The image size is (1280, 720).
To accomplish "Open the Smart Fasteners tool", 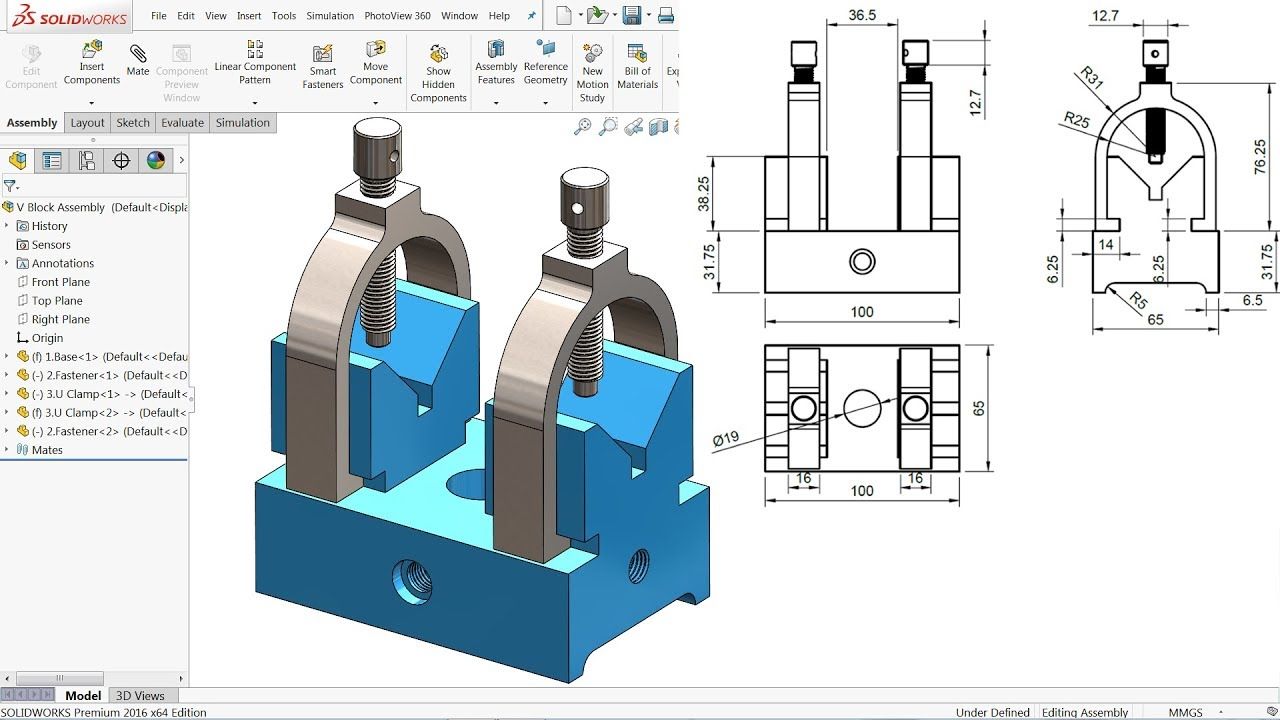I will tap(322, 65).
